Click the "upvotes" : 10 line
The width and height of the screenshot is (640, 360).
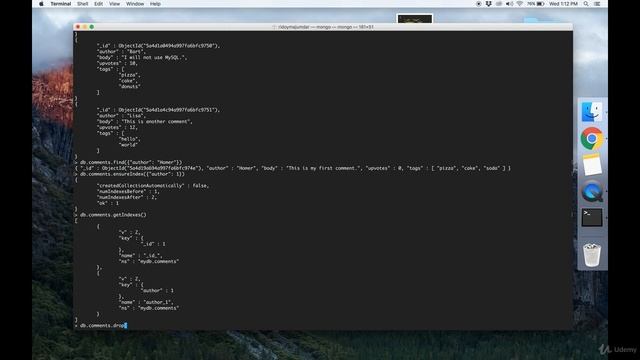click(118, 63)
